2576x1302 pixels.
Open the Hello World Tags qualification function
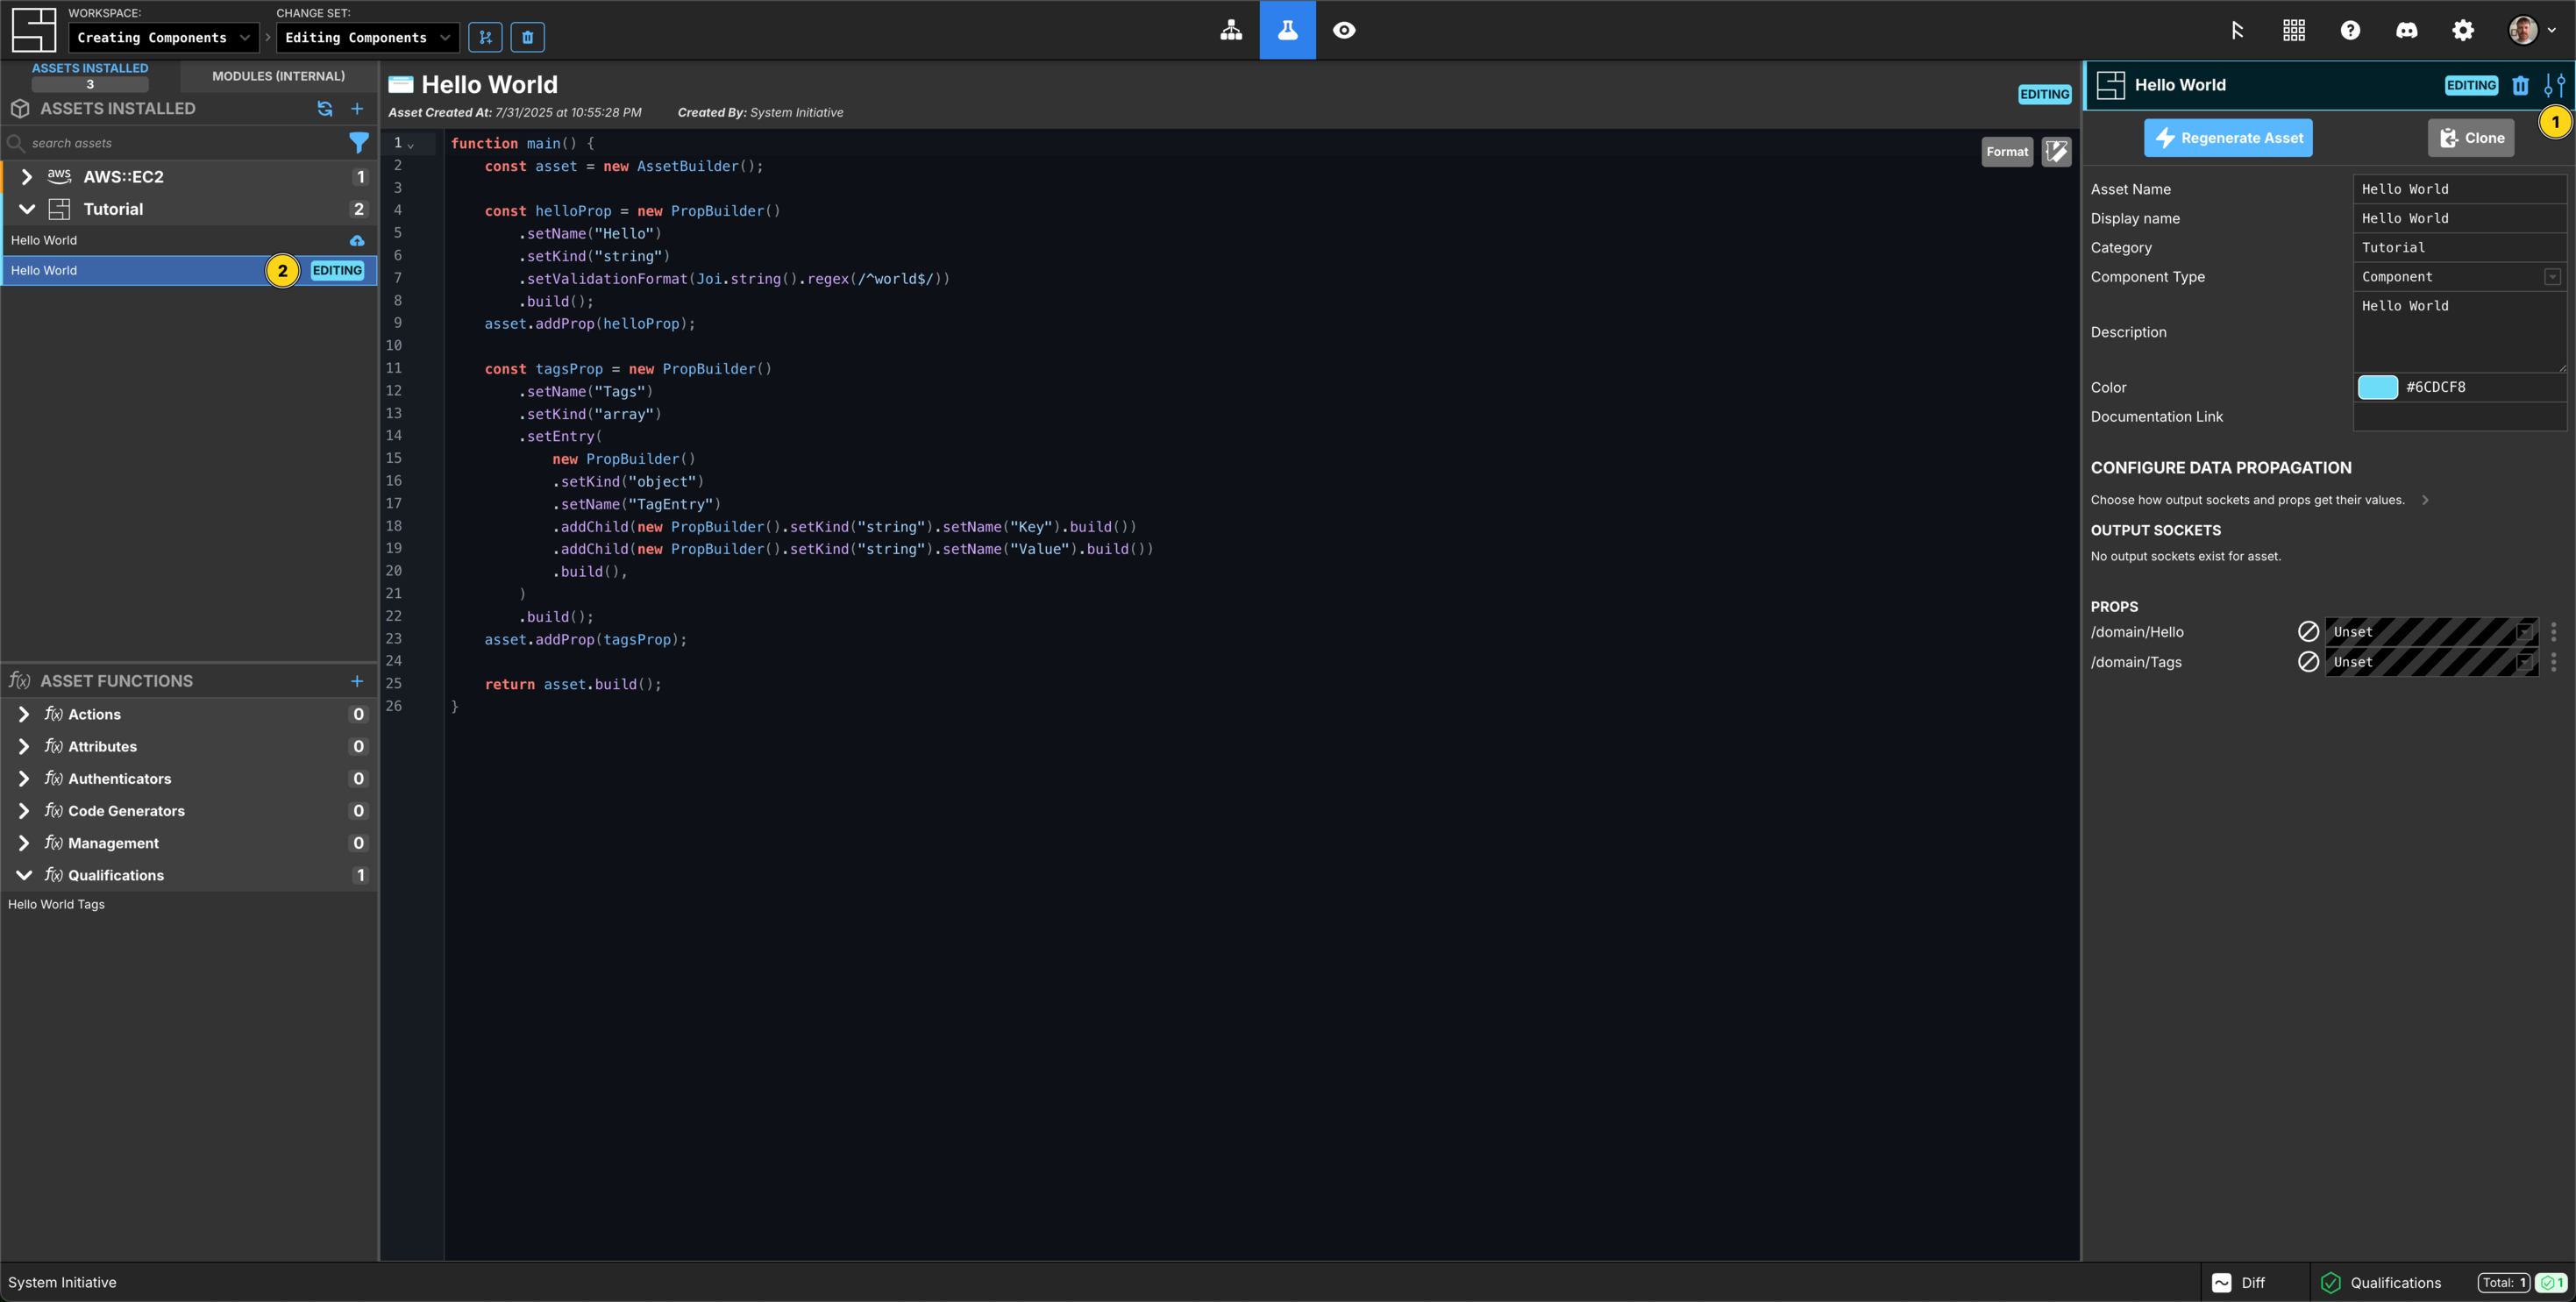pos(56,904)
